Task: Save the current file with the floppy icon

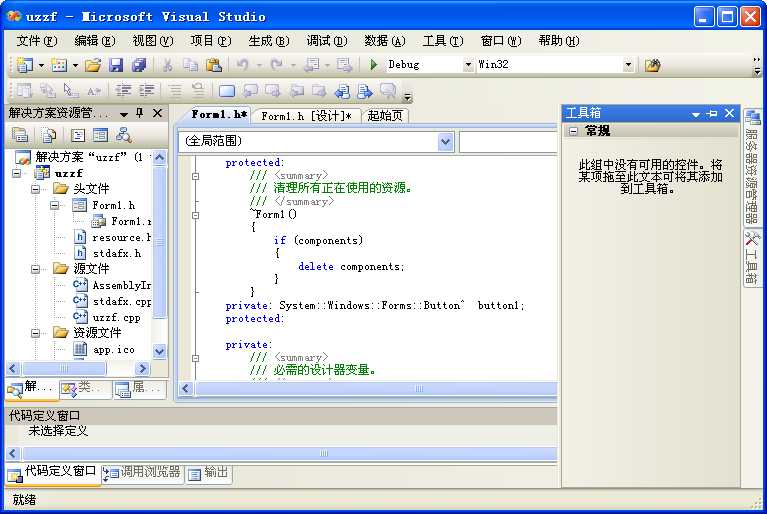Action: pyautogui.click(x=115, y=65)
